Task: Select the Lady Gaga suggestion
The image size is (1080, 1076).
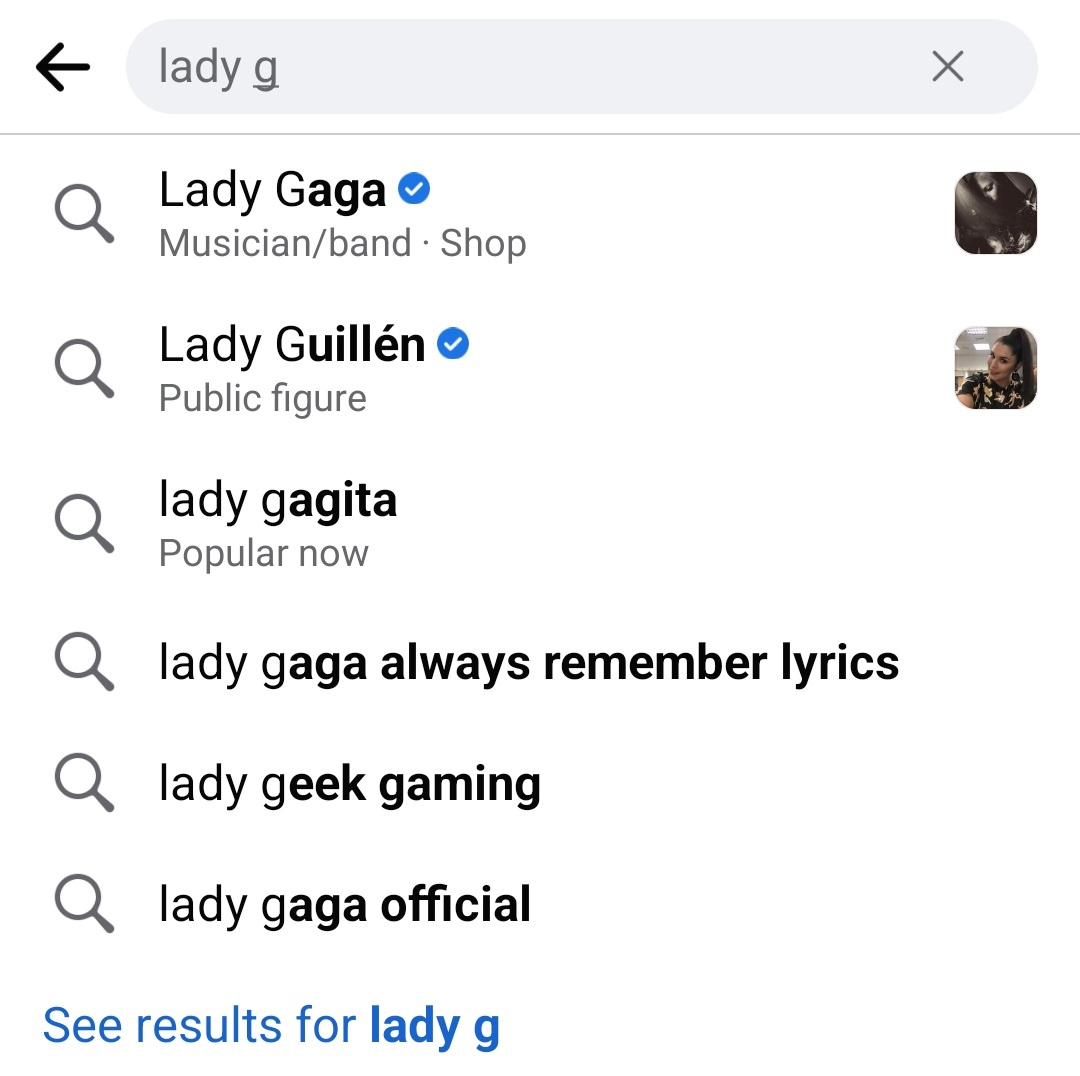Action: coord(272,191)
